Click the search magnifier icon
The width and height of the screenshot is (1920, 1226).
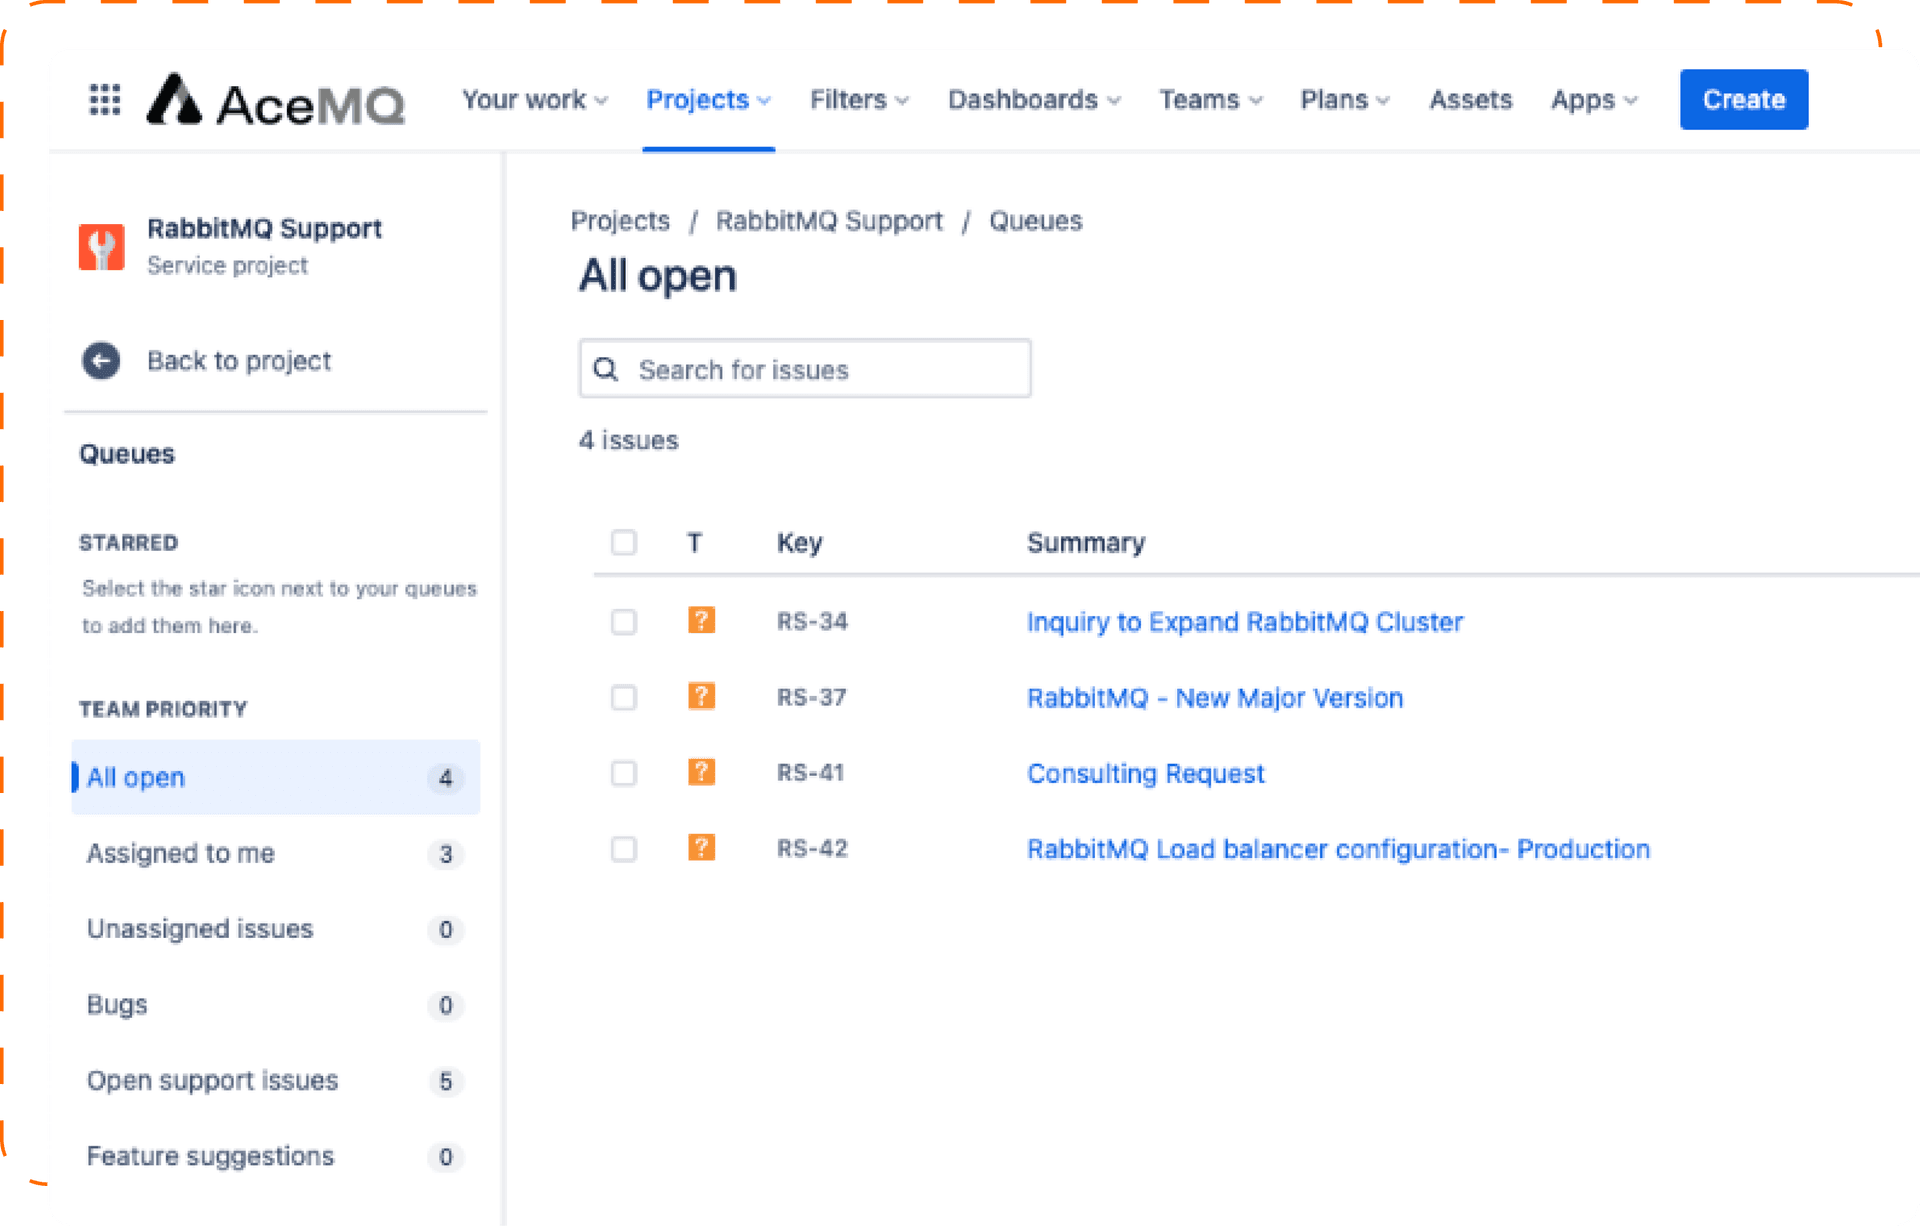coord(606,370)
